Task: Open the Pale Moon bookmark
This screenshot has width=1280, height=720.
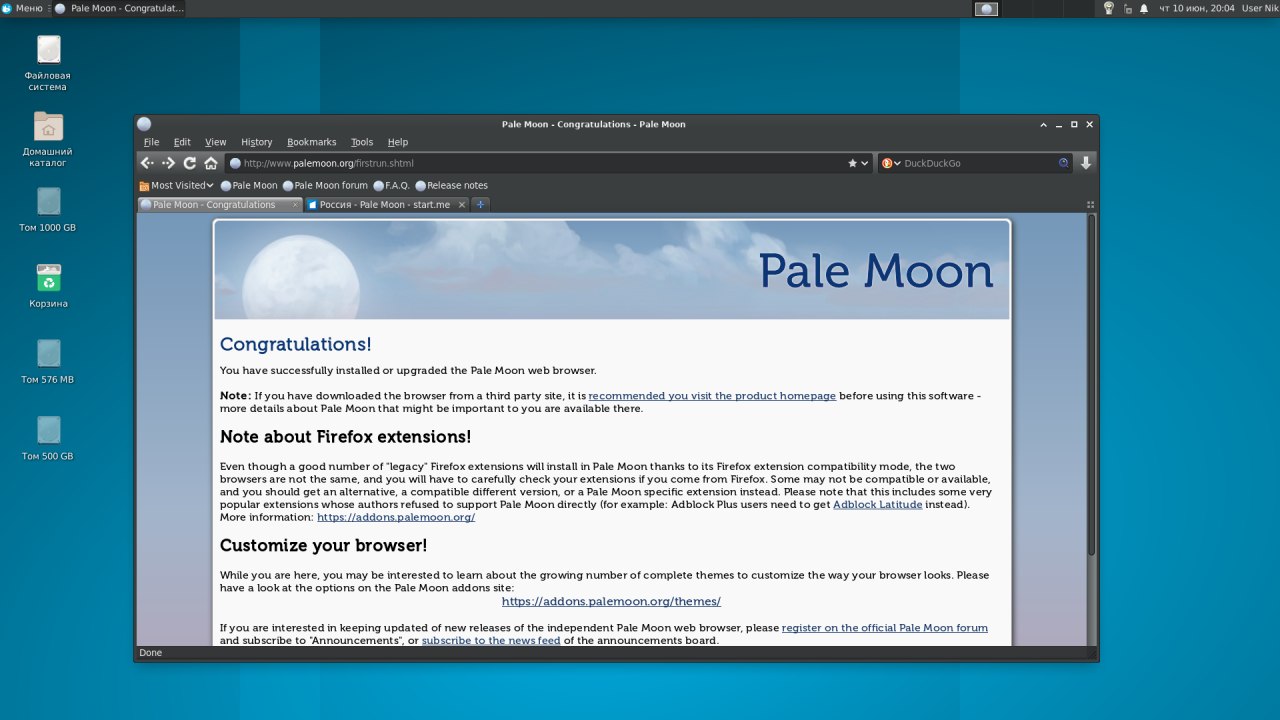Action: (249, 185)
